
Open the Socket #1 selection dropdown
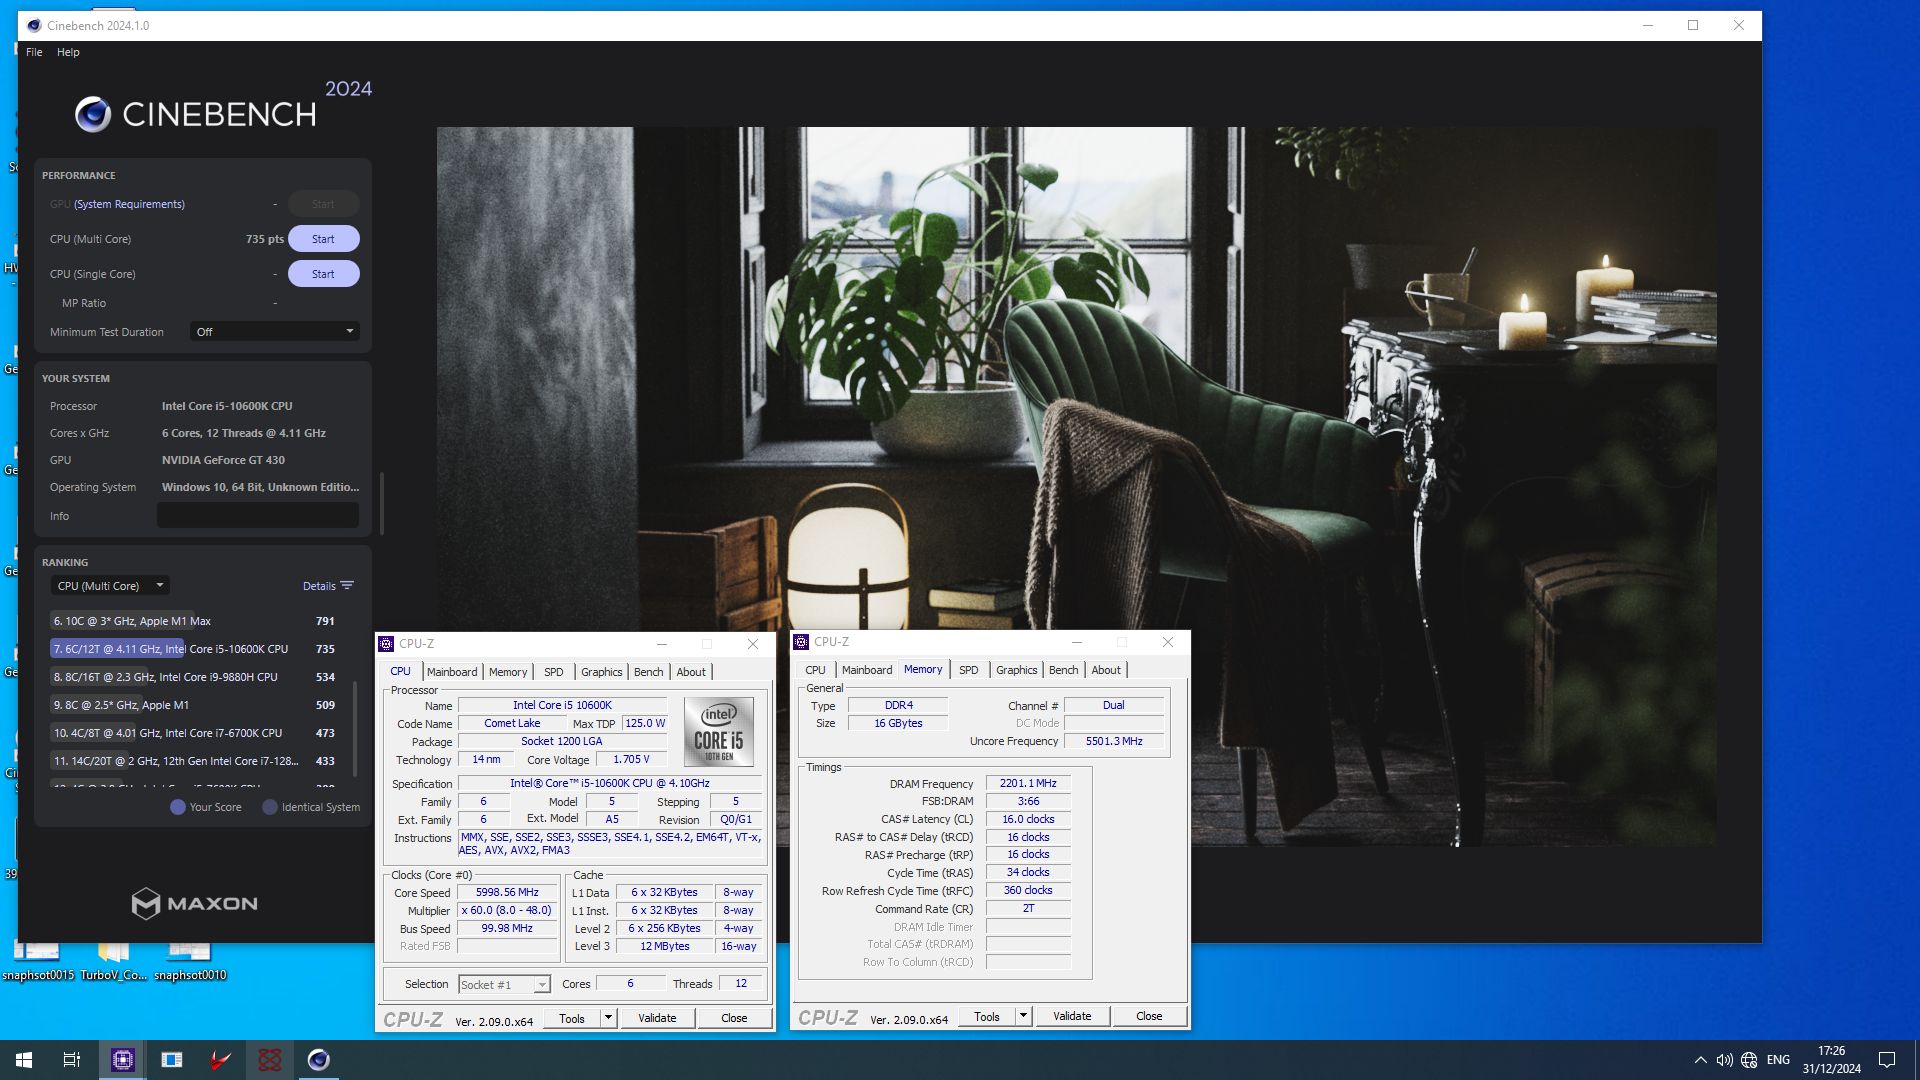(x=505, y=985)
